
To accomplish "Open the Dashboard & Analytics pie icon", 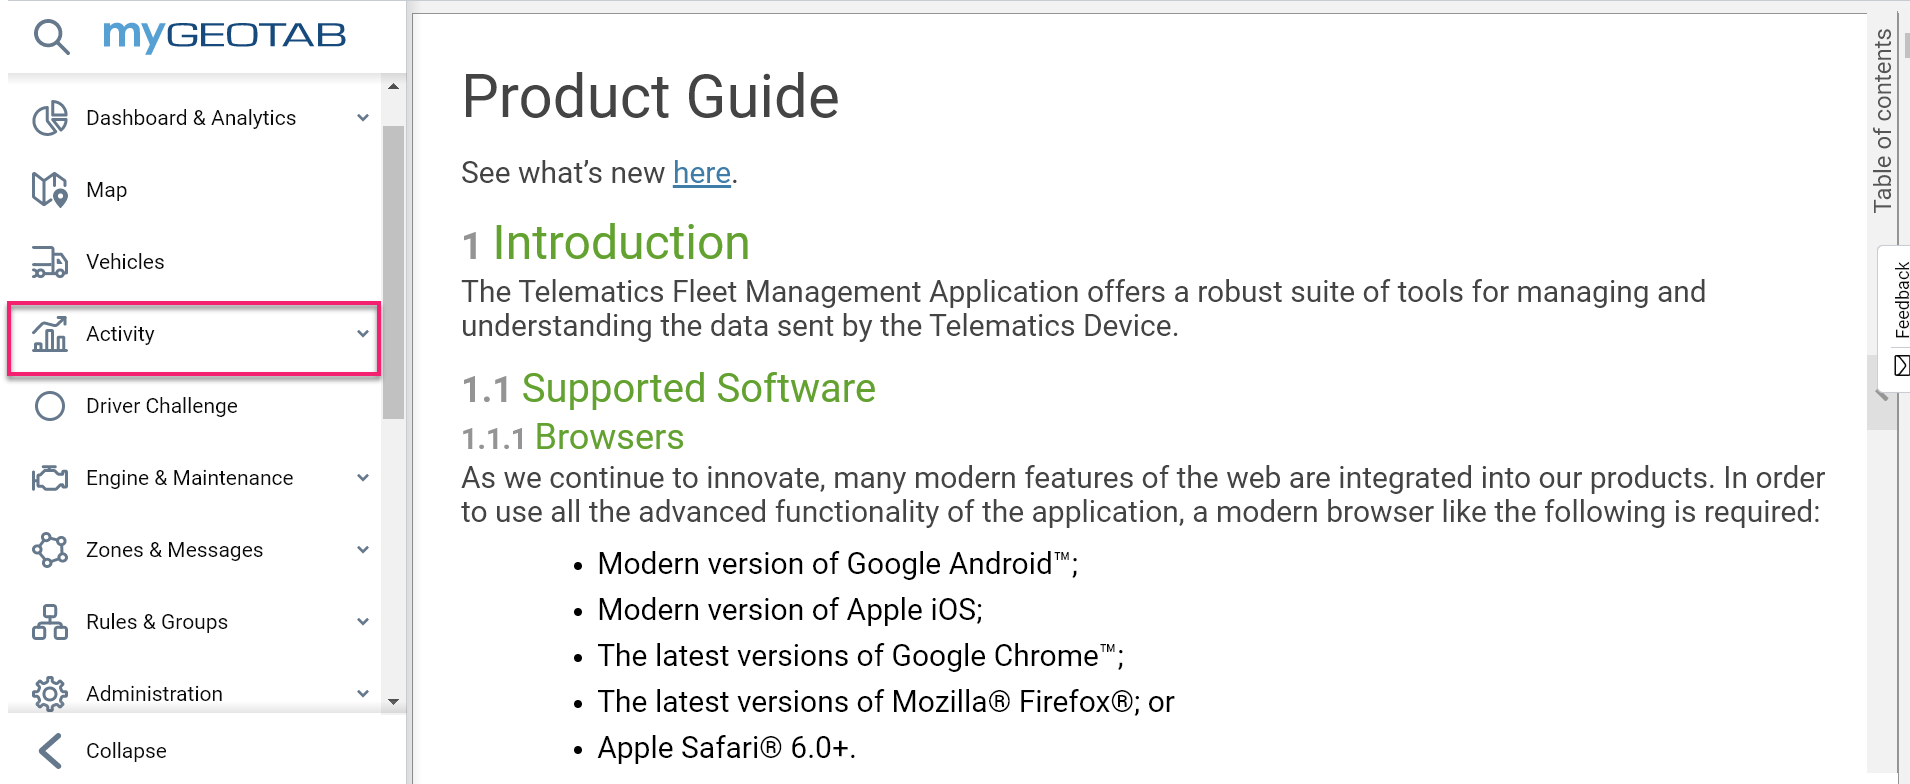I will (50, 118).
